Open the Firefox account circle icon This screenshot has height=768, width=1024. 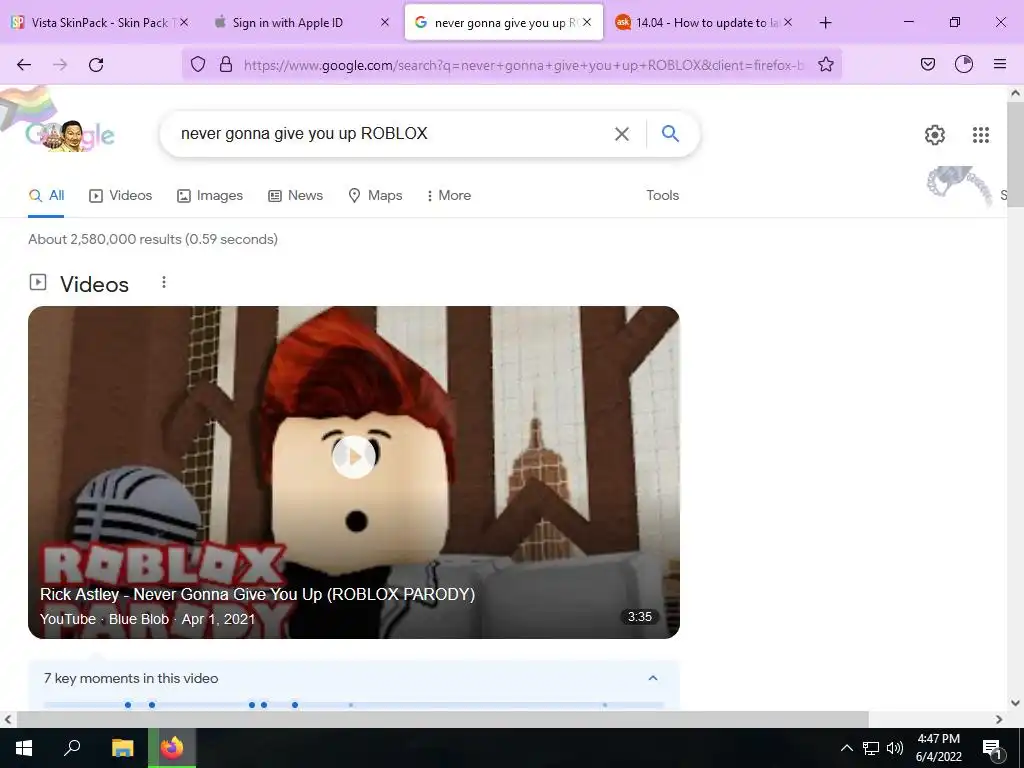pos(964,64)
